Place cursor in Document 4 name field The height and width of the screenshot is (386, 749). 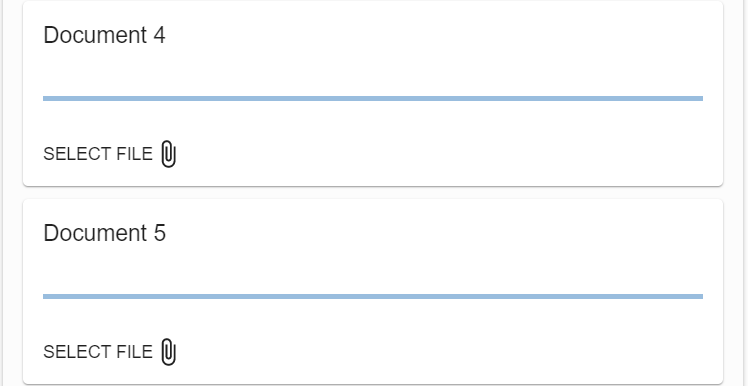point(373,81)
